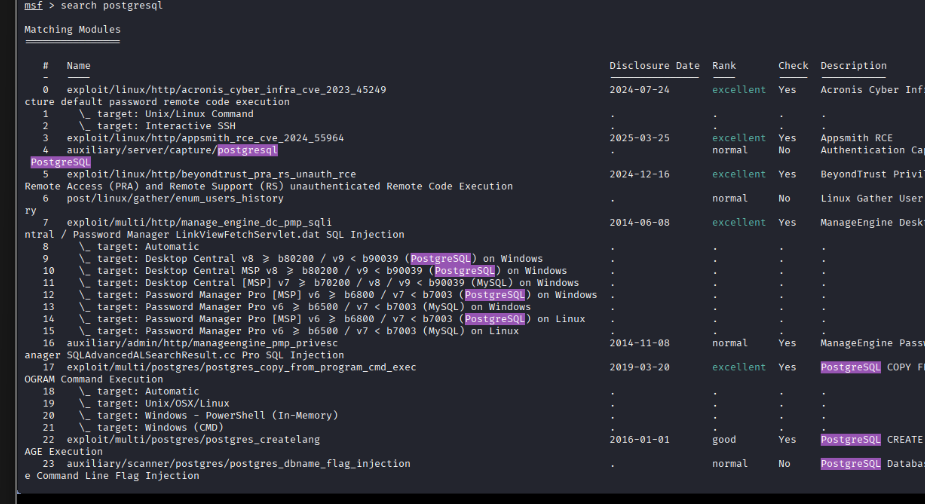The height and width of the screenshot is (504, 925).
Task: Click the 'Name' column header
Action: (78, 66)
